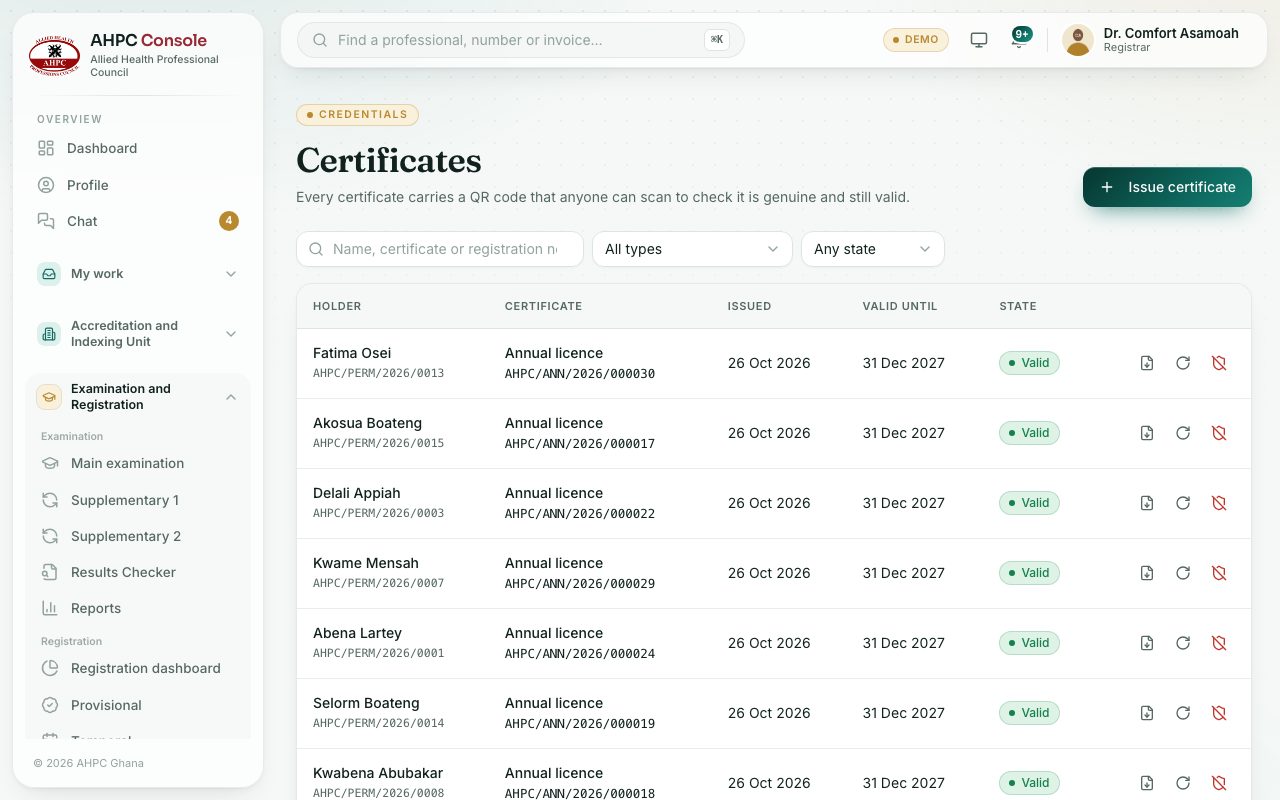This screenshot has width=1280, height=800.
Task: Collapse Examination and Registration section
Action: [x=138, y=397]
